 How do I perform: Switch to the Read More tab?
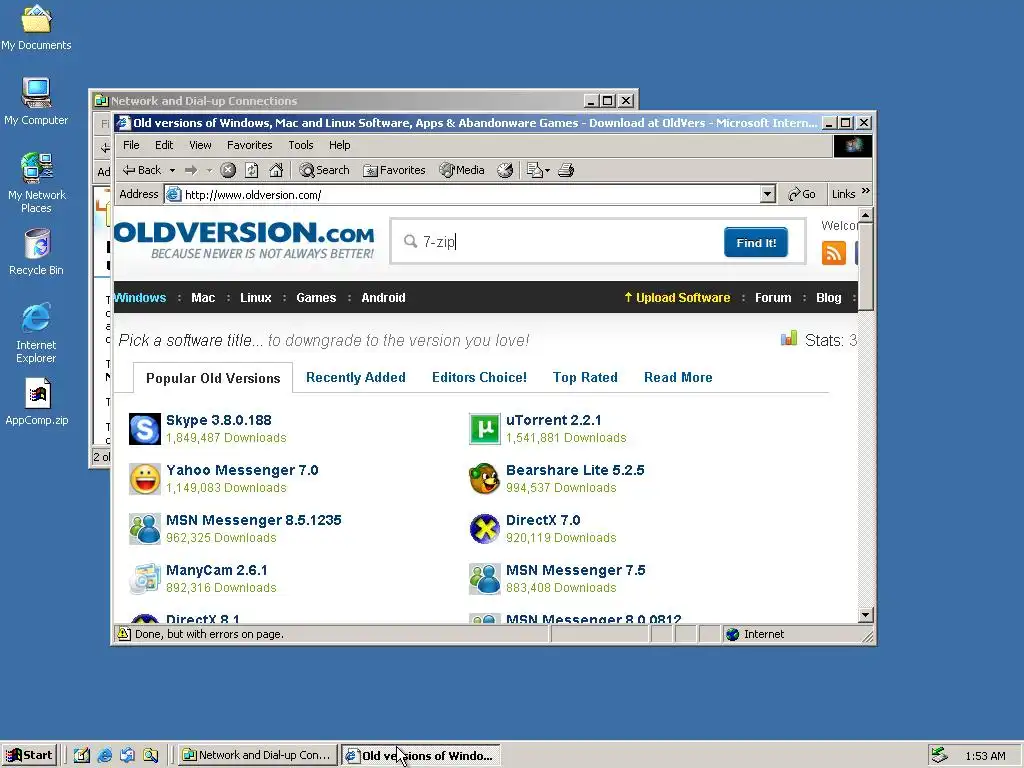[678, 377]
